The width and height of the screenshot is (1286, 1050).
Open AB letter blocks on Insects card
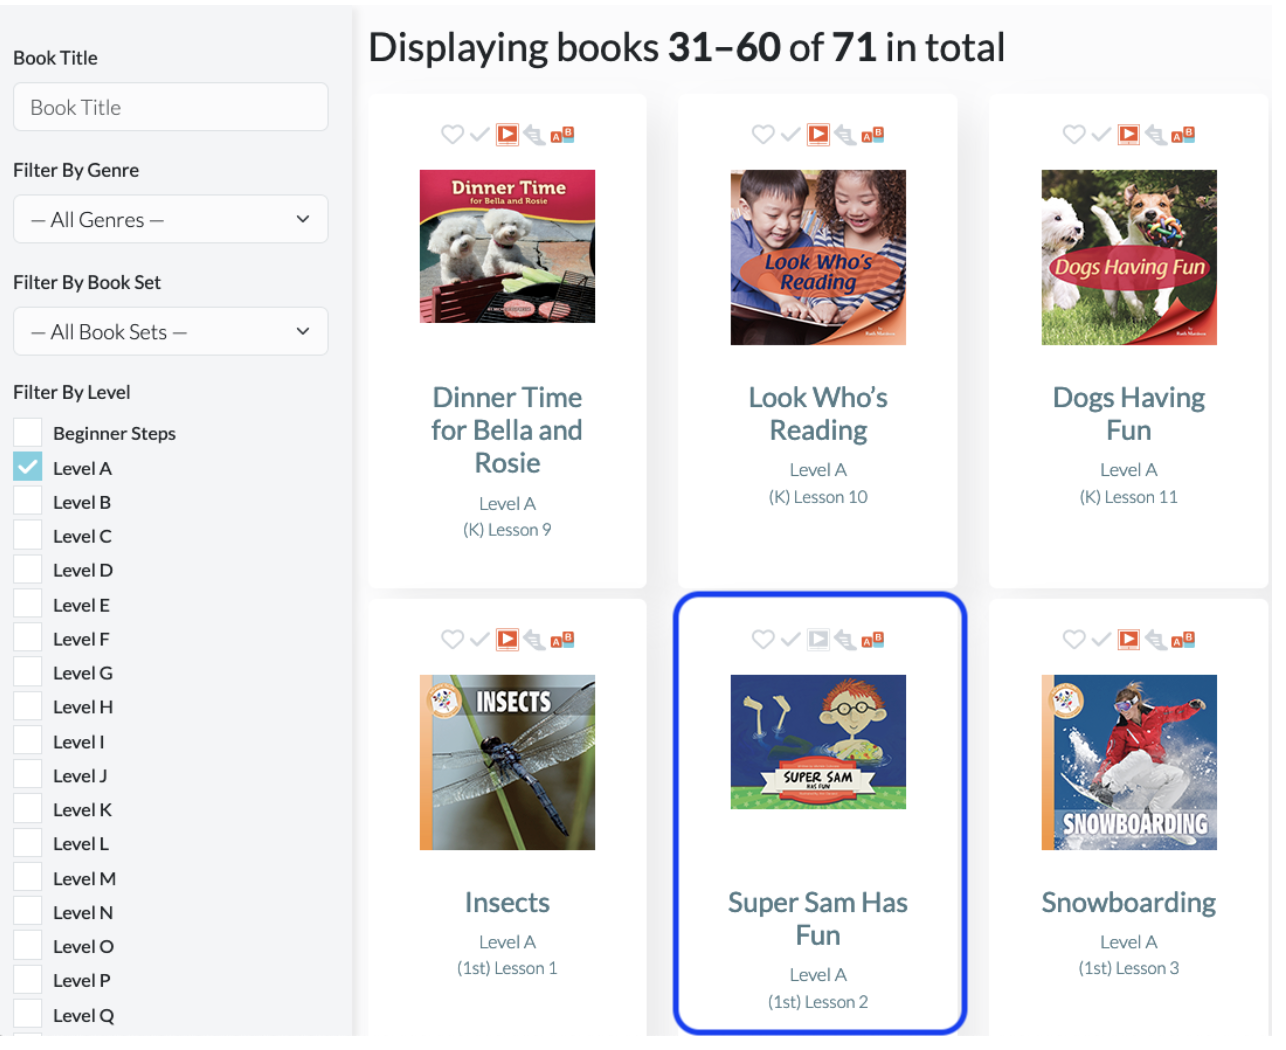click(x=563, y=639)
